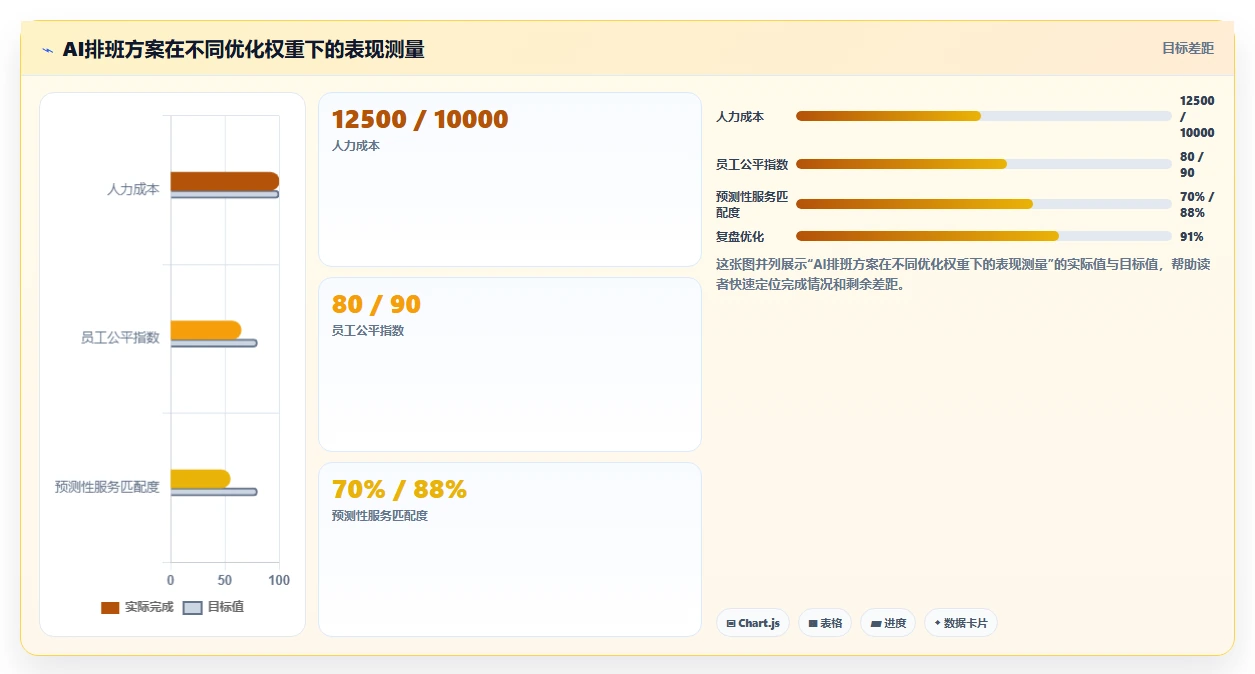Click the 70% / 88% value in progress list
Image resolution: width=1255 pixels, height=674 pixels.
[x=1197, y=204]
